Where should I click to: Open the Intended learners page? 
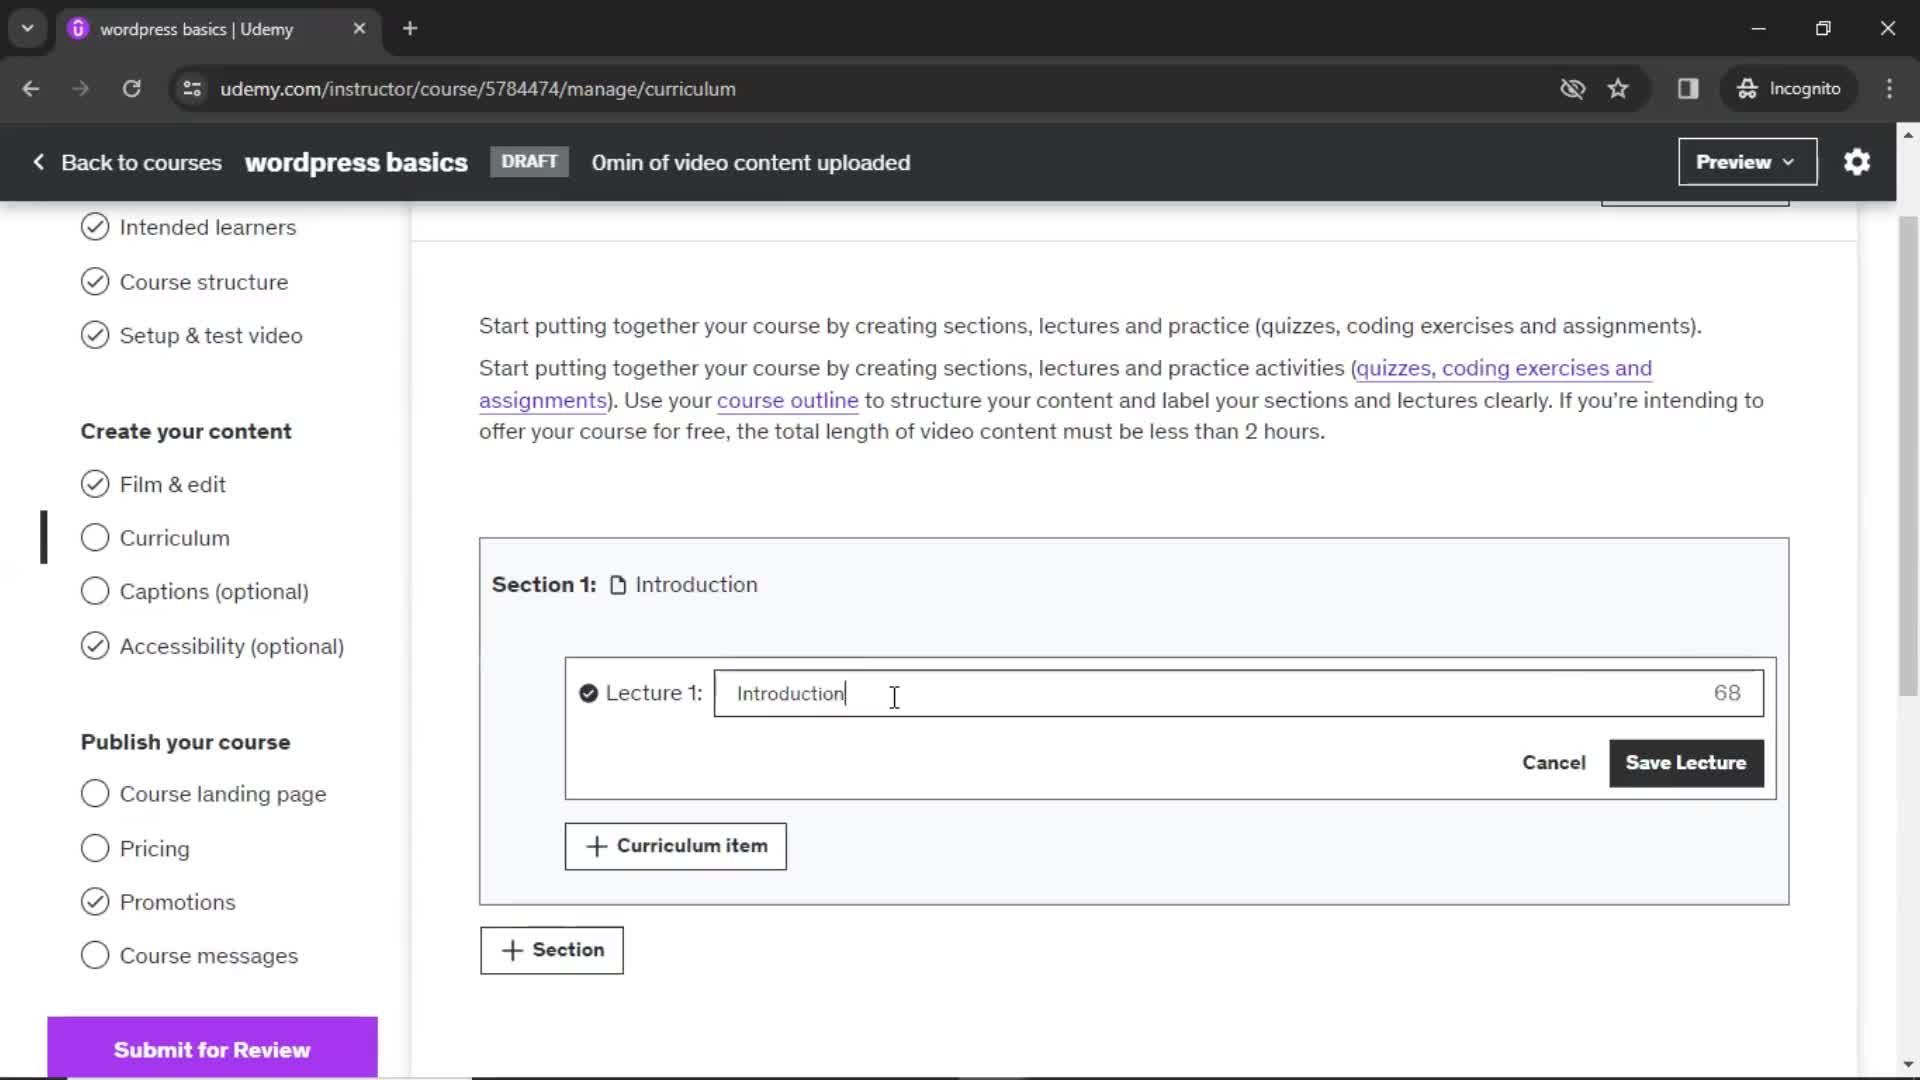click(208, 227)
